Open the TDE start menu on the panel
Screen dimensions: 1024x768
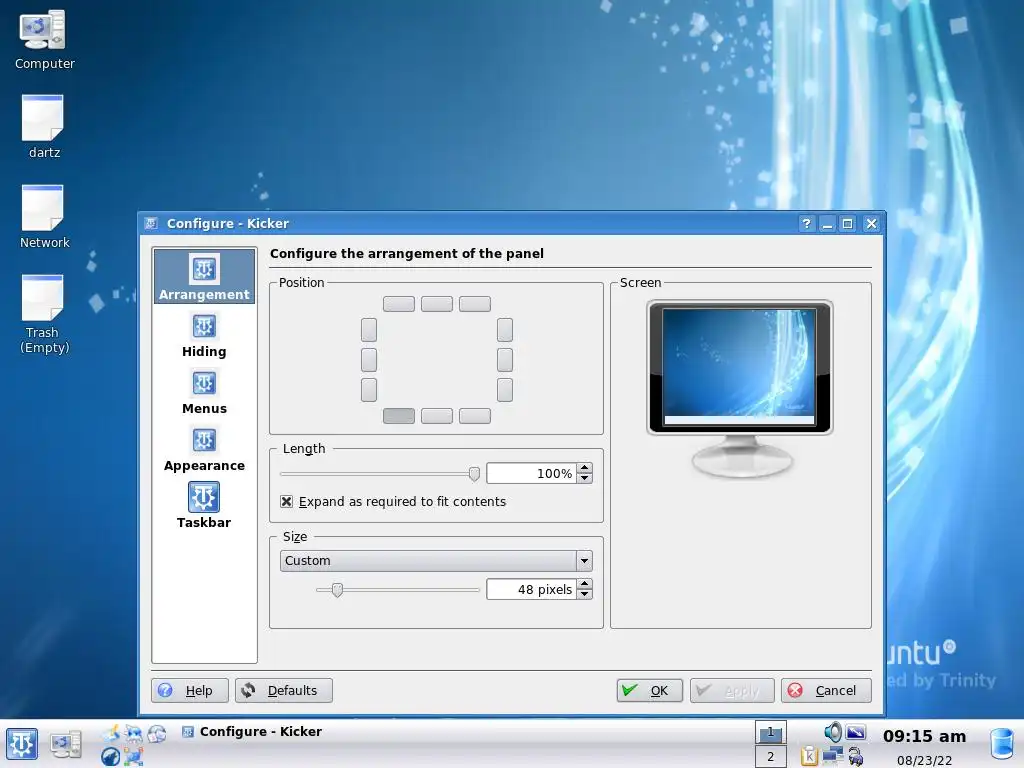coord(22,743)
